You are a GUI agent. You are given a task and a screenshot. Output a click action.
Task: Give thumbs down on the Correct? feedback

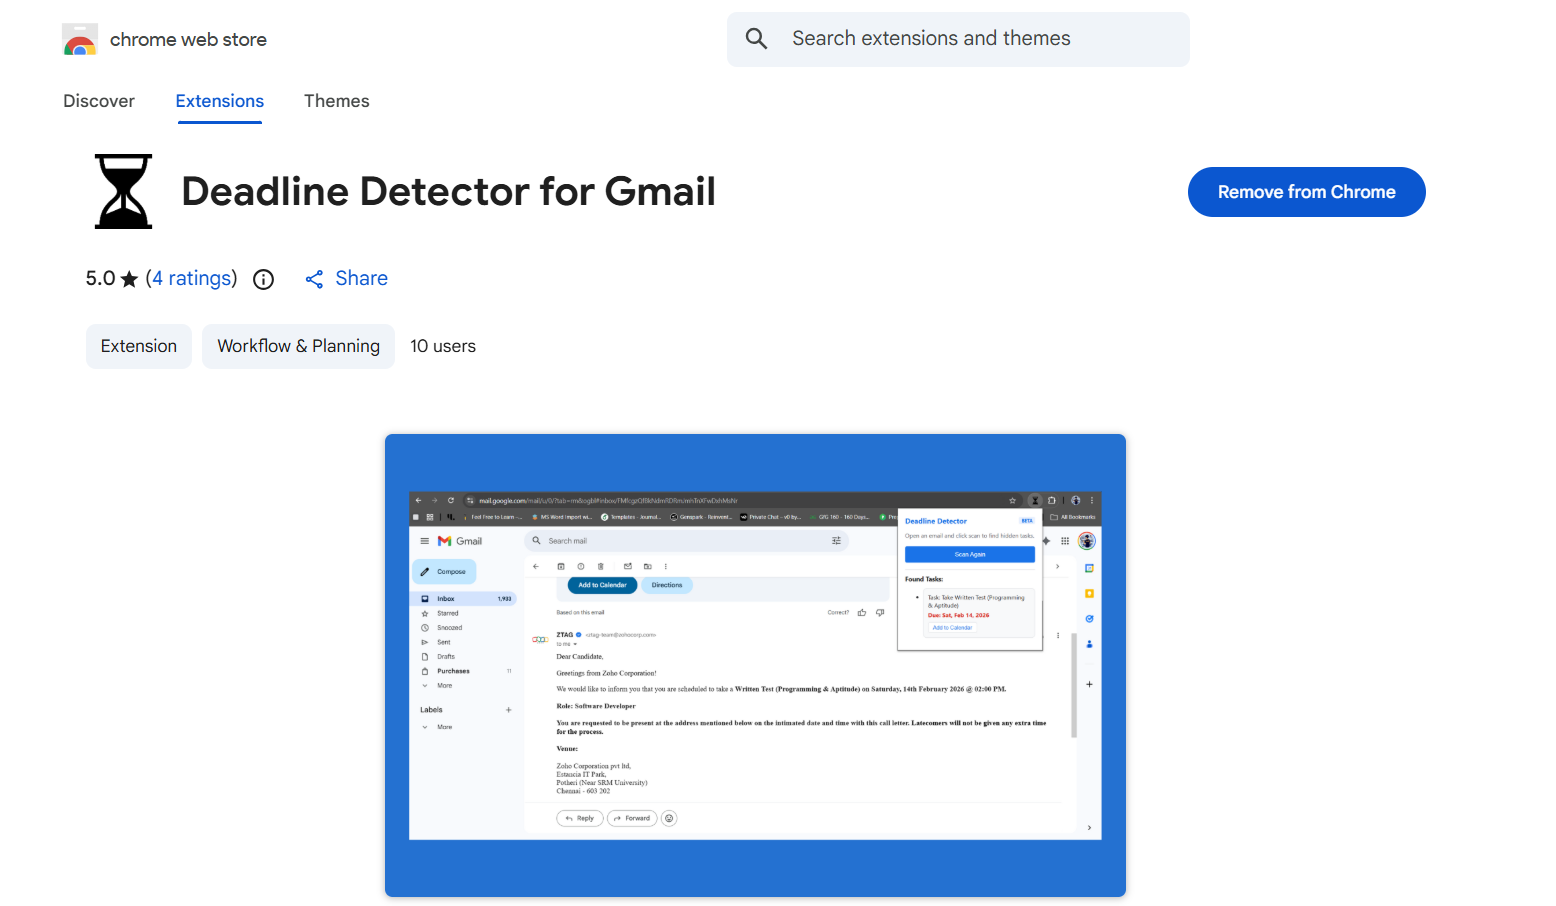coord(879,611)
